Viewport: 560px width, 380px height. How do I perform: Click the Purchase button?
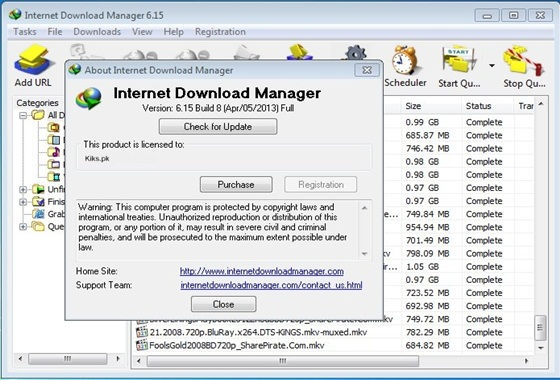pos(236,184)
